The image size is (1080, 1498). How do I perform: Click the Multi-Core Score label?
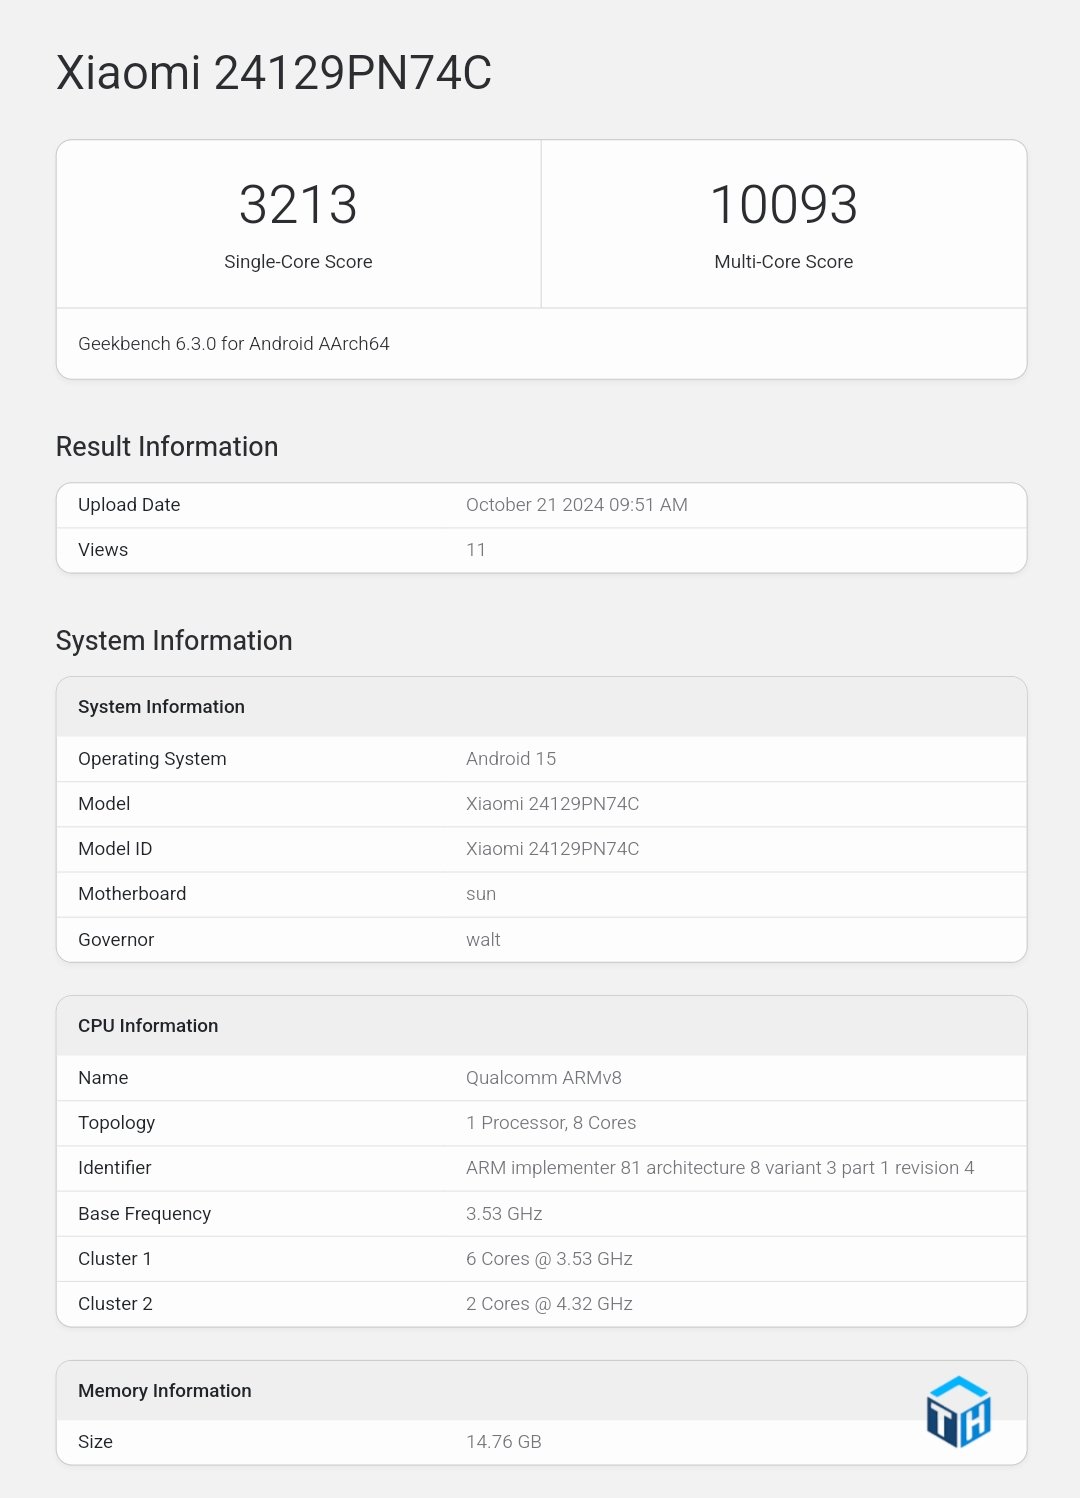[784, 262]
